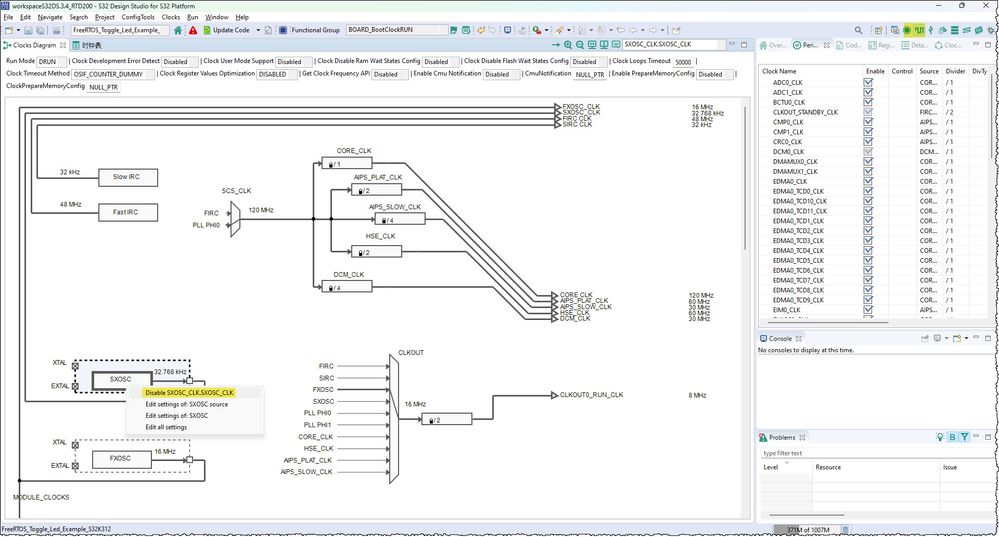
Task: Click the Problems view filter funnel icon
Action: pyautogui.click(x=965, y=437)
